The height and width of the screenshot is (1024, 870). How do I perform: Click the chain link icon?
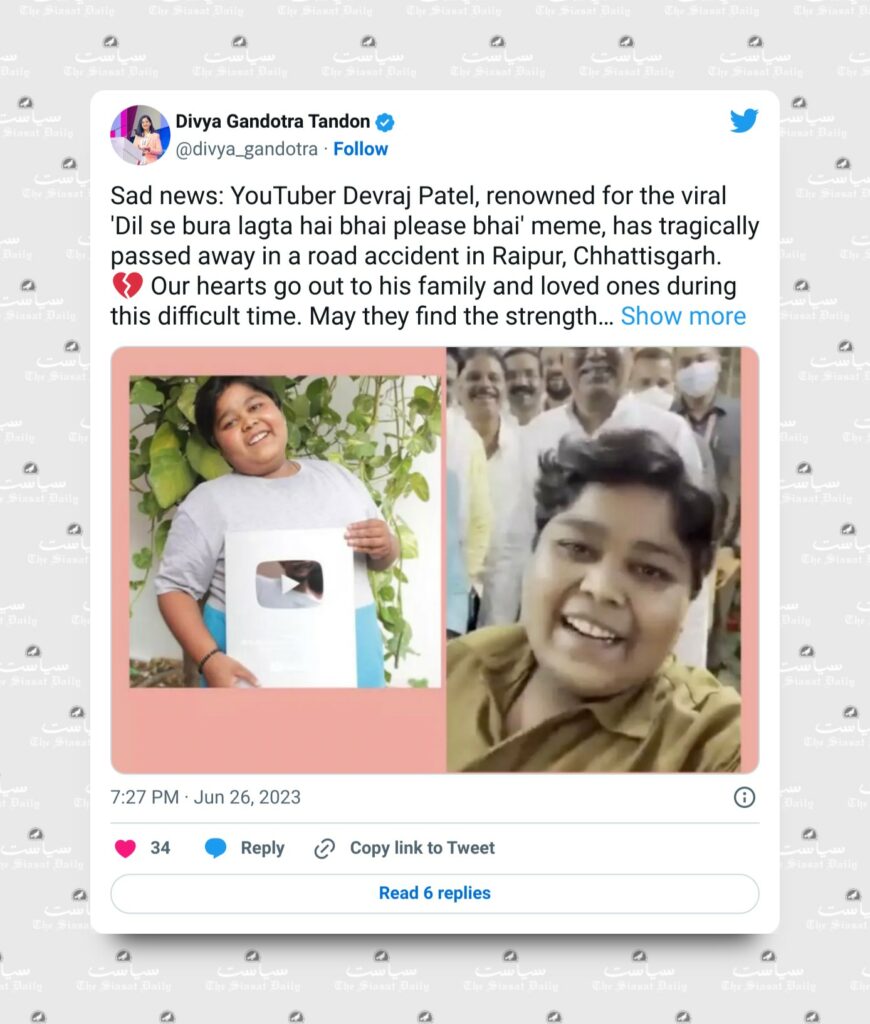[325, 848]
